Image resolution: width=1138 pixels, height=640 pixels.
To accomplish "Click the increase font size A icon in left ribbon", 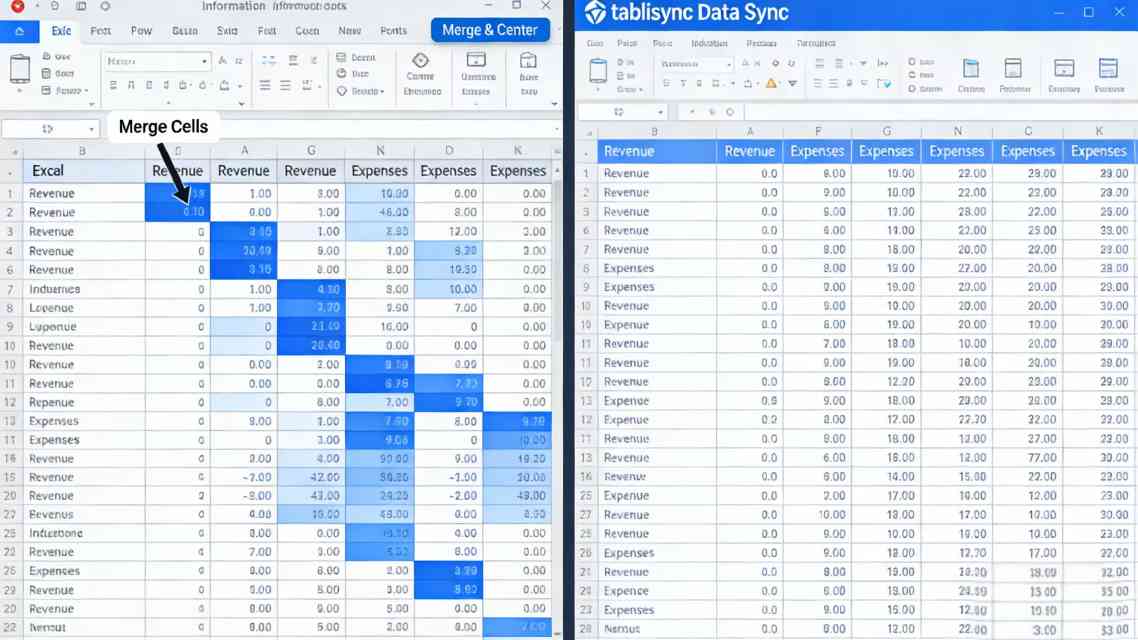I will [222, 61].
